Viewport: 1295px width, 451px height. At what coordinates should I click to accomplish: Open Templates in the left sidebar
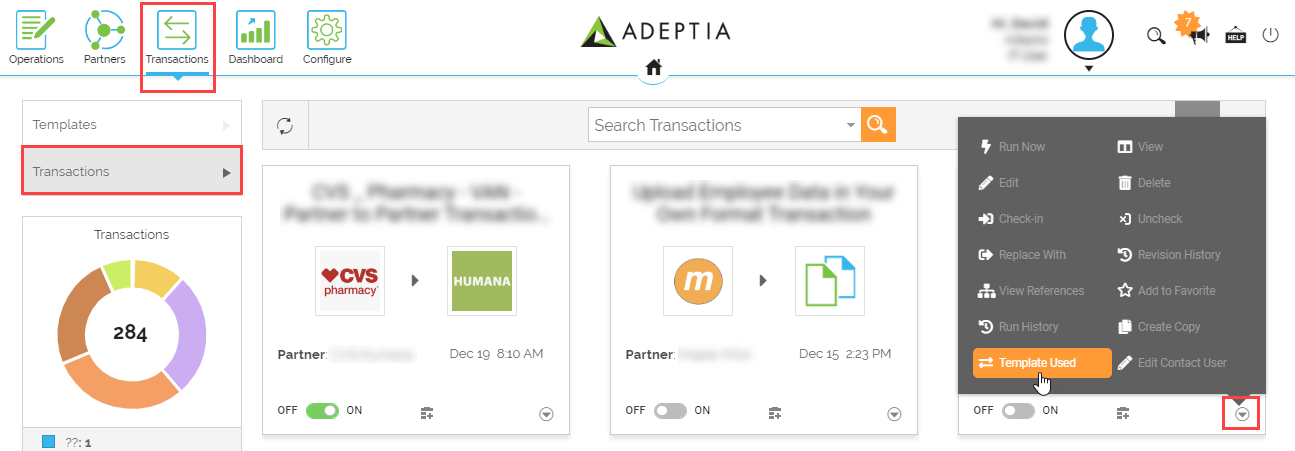point(131,125)
